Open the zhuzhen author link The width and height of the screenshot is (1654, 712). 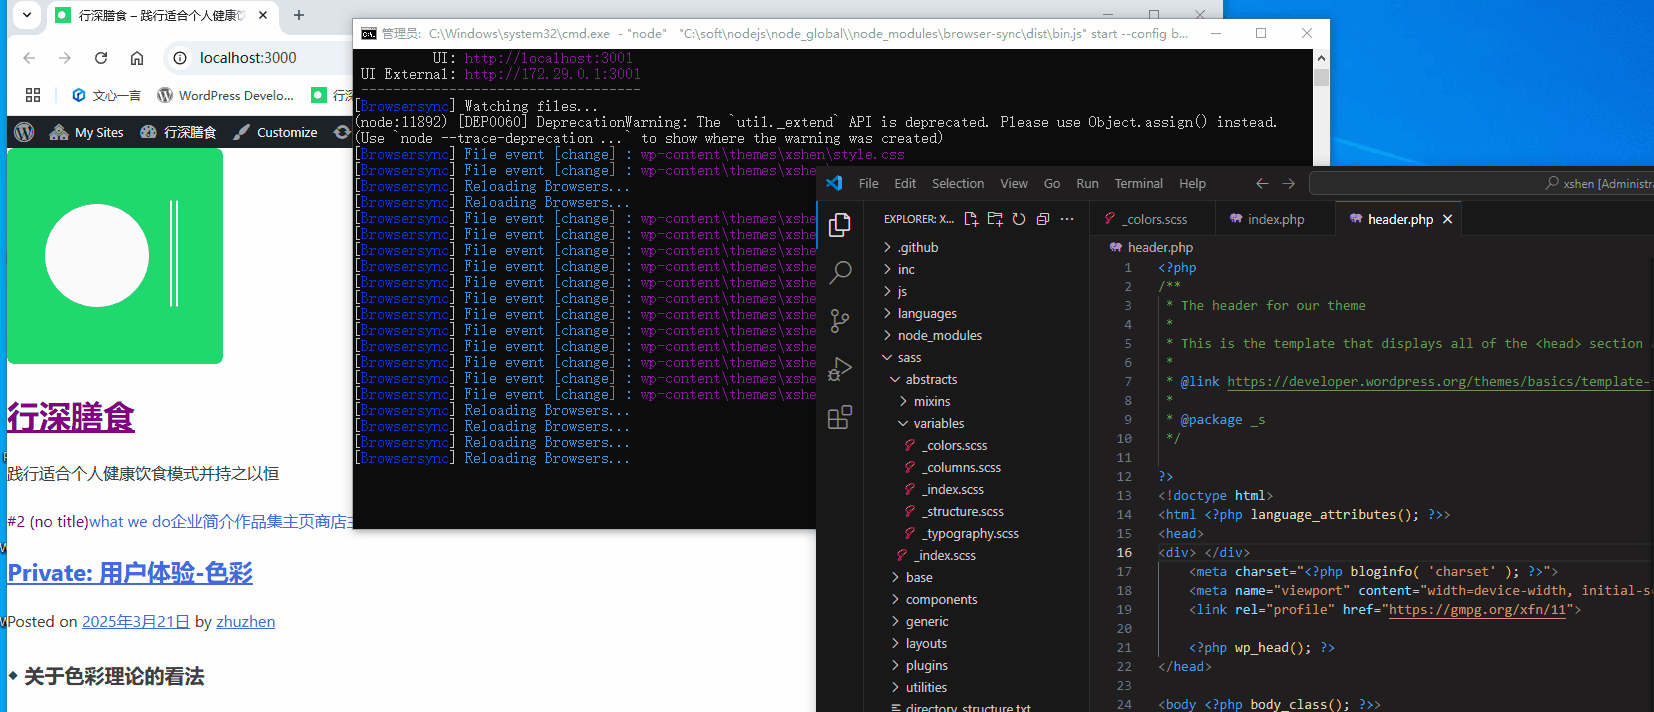tap(246, 622)
